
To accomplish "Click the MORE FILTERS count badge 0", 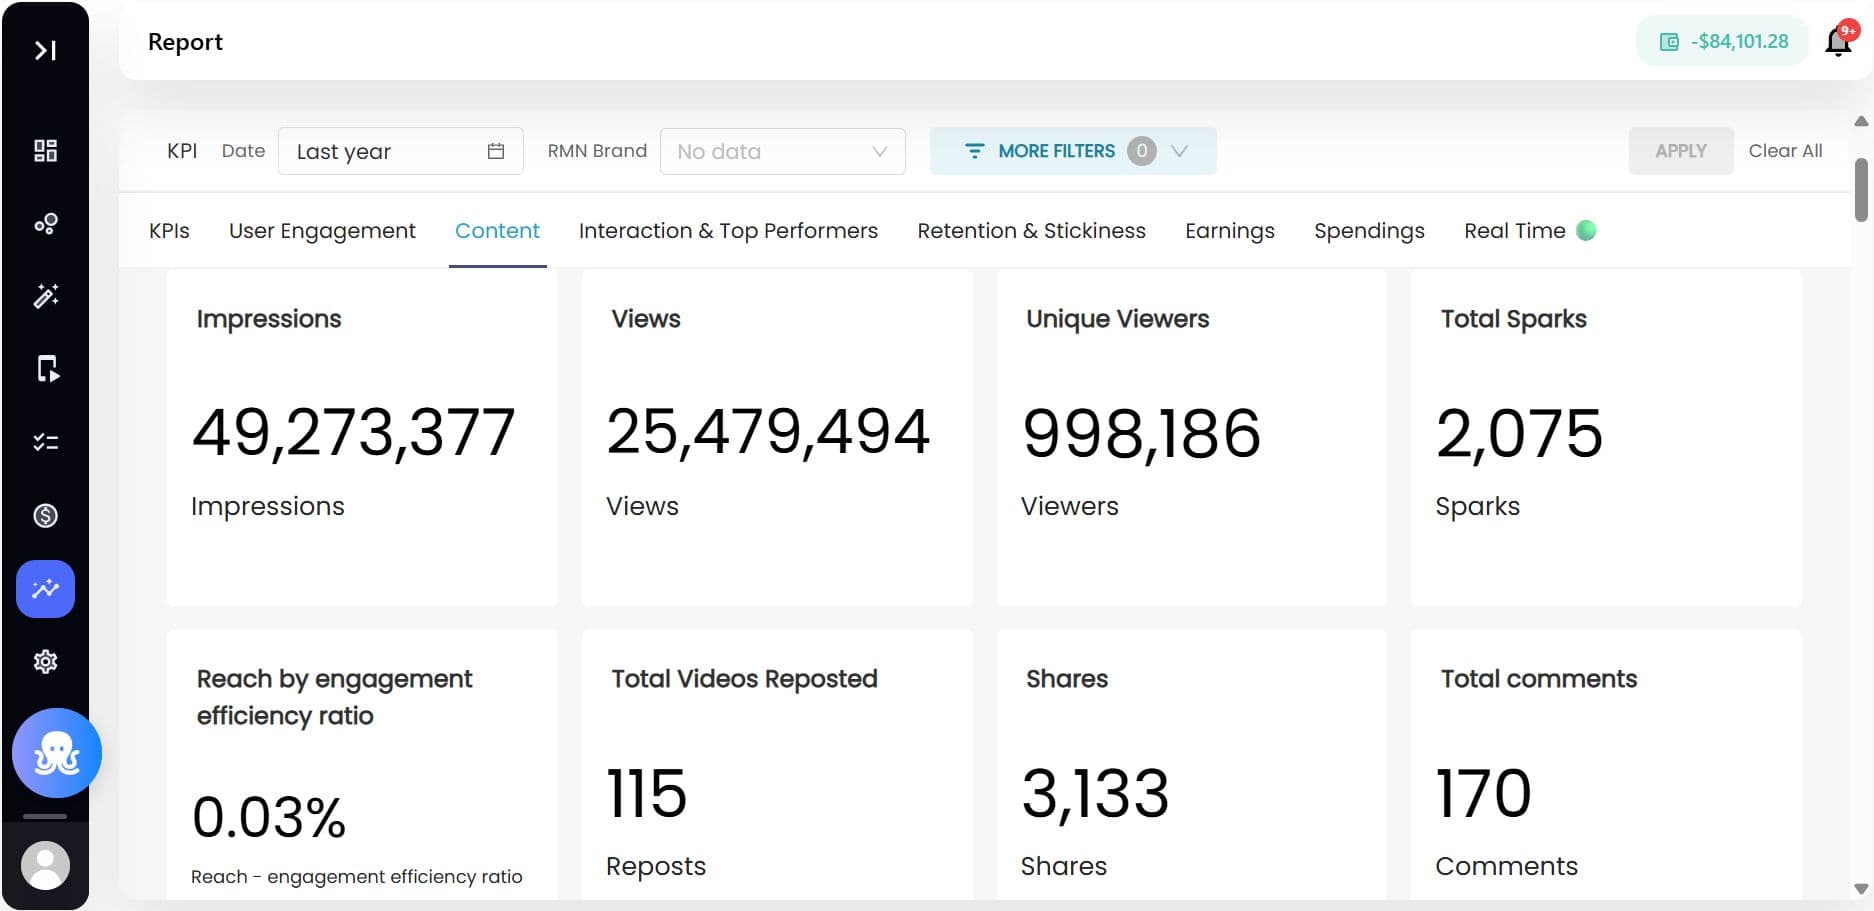I will point(1141,151).
